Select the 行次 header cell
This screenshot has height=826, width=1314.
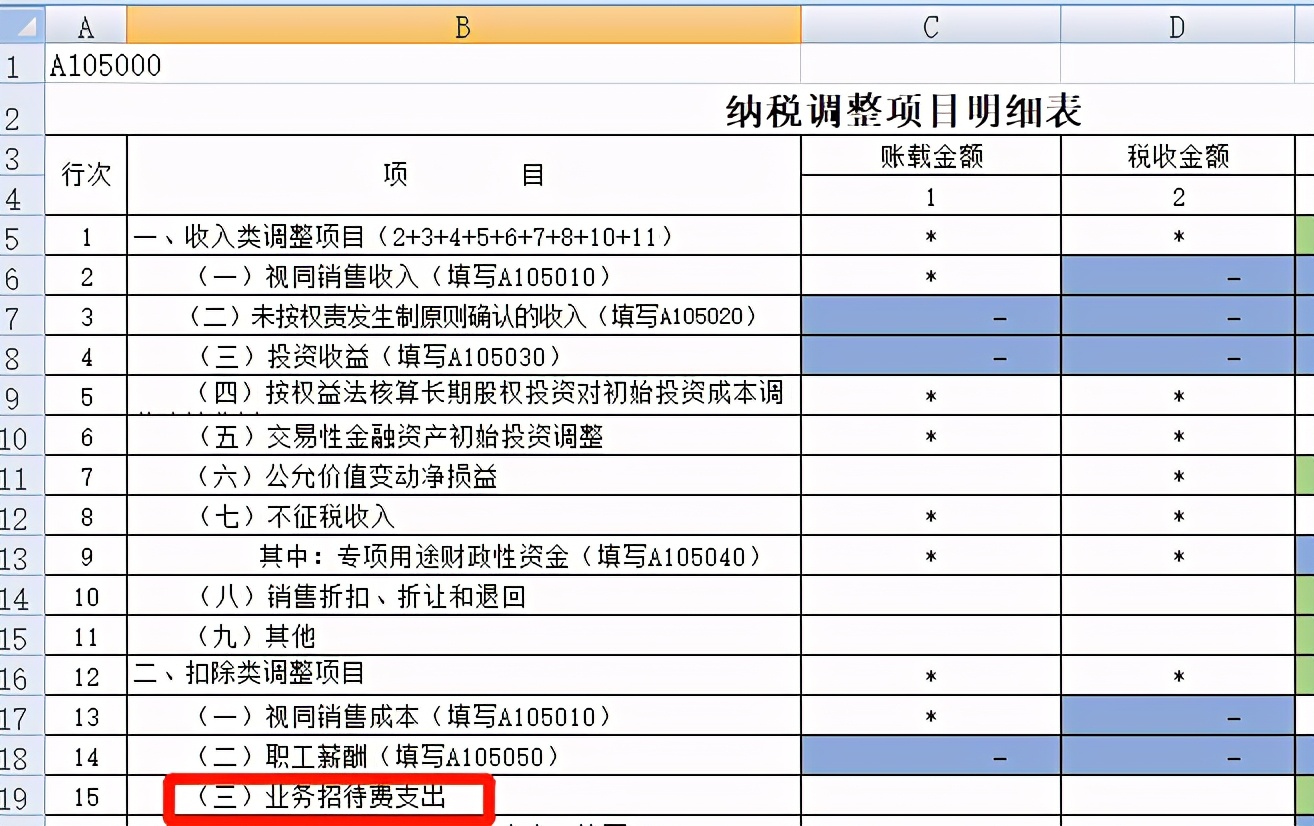86,174
